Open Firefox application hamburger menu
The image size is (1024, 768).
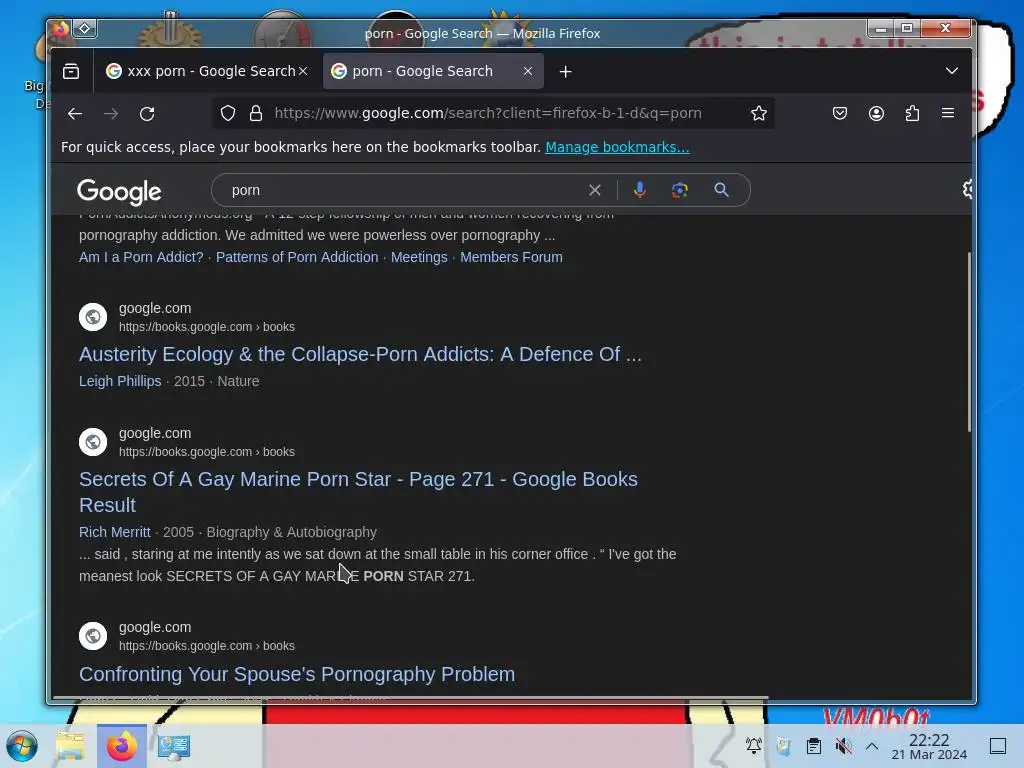tap(948, 113)
